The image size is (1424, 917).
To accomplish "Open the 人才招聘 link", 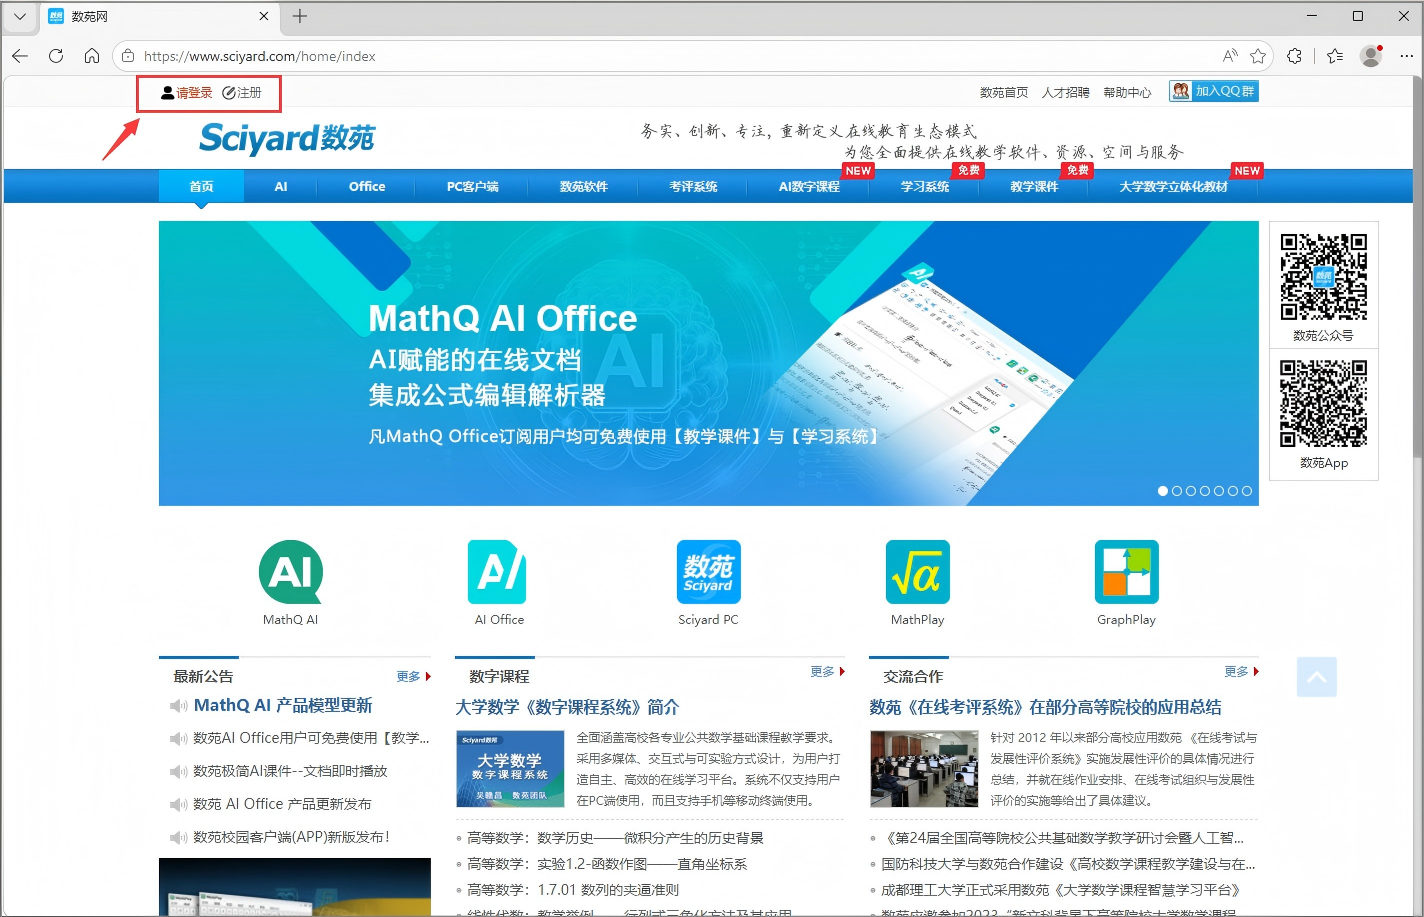I will pyautogui.click(x=1066, y=92).
